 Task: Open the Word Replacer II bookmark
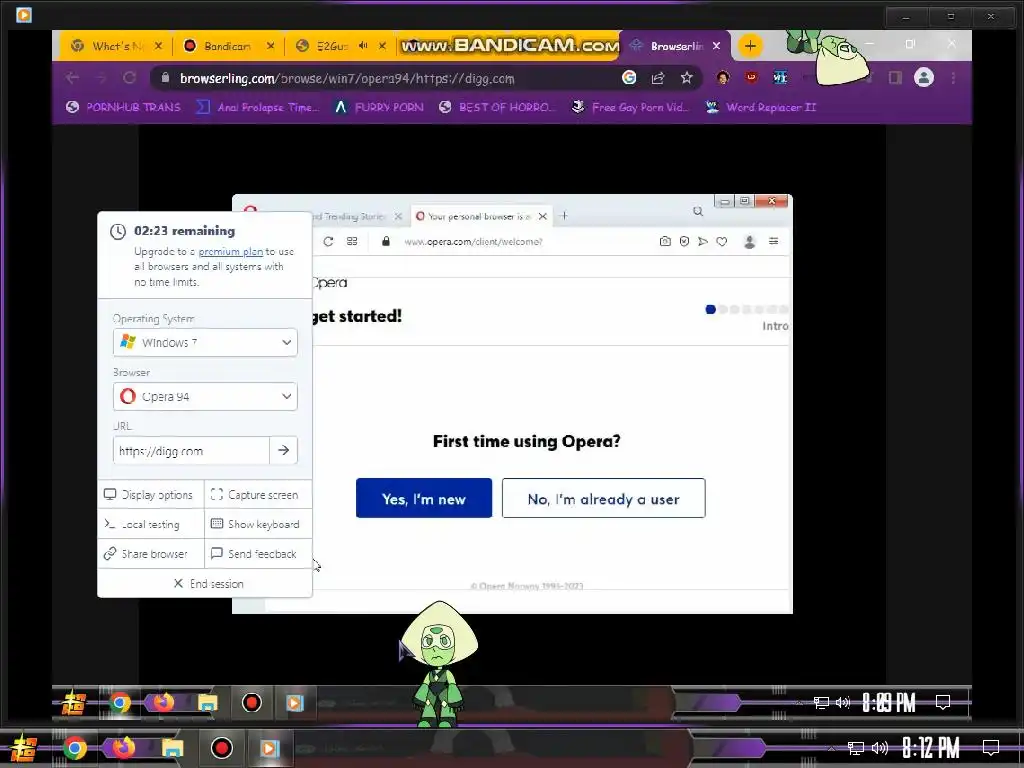point(762,107)
